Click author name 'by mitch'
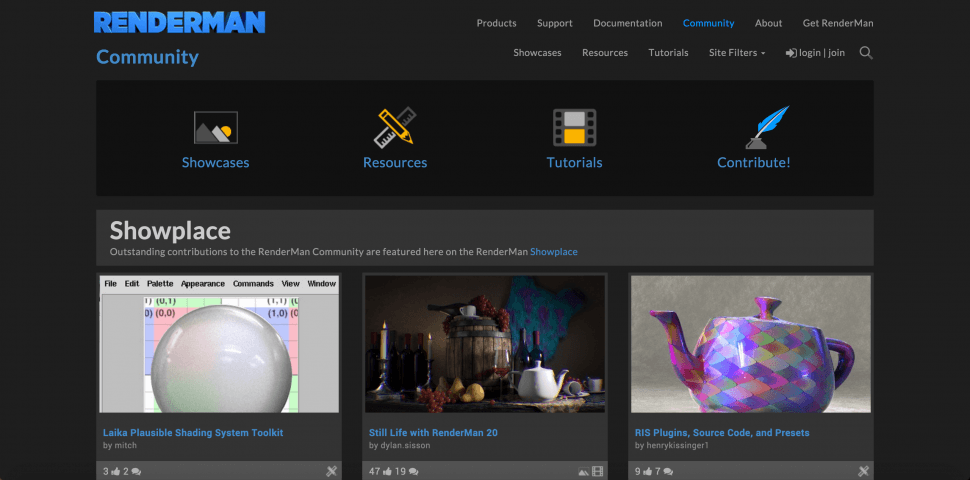 point(119,445)
